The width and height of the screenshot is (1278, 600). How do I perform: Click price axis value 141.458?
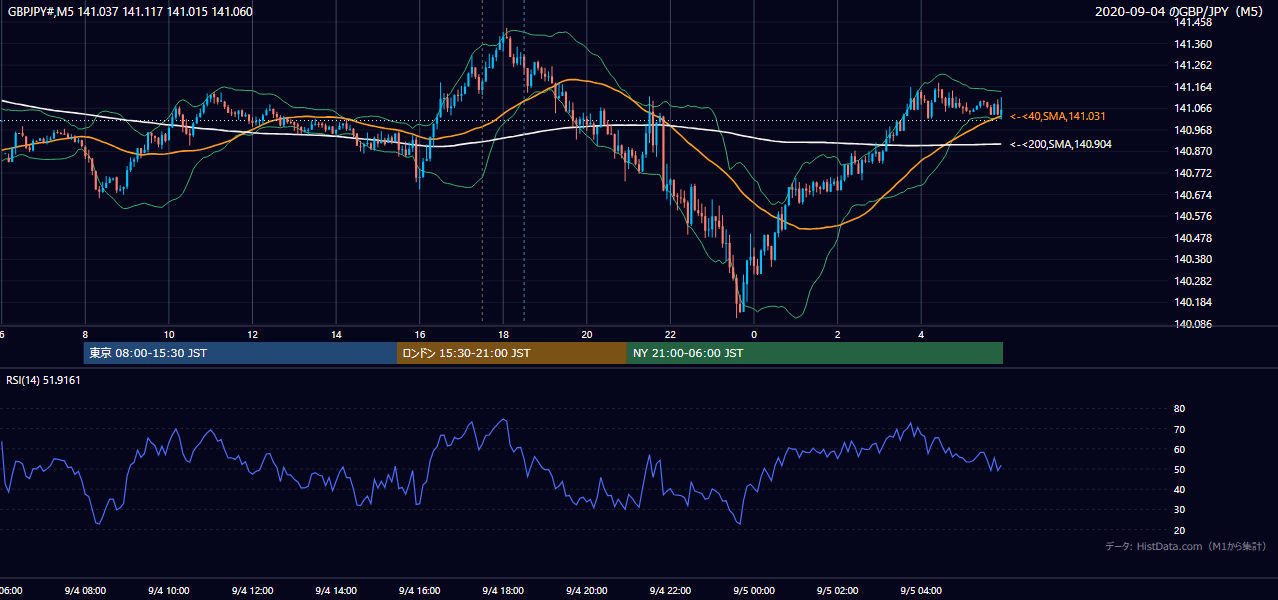click(1194, 22)
